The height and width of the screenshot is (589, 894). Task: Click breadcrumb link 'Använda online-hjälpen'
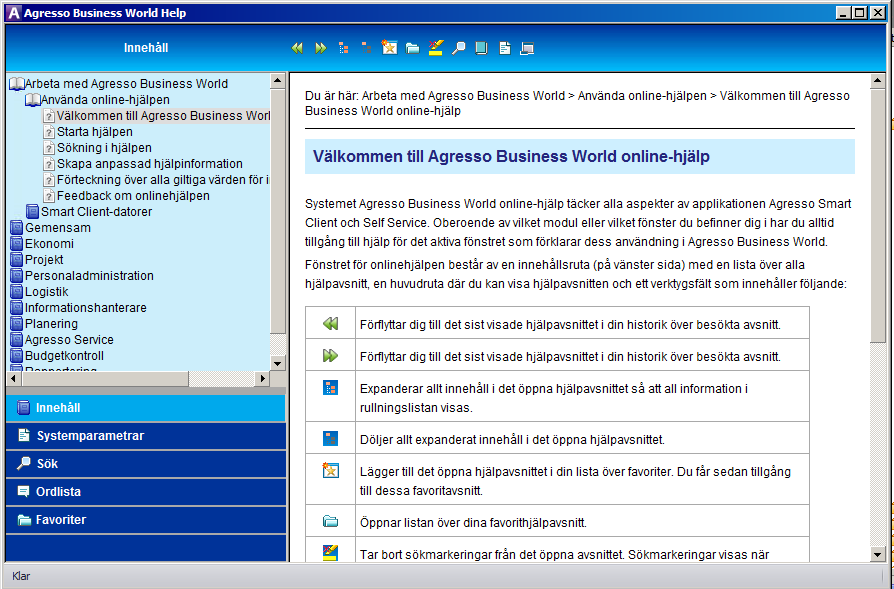(x=642, y=96)
